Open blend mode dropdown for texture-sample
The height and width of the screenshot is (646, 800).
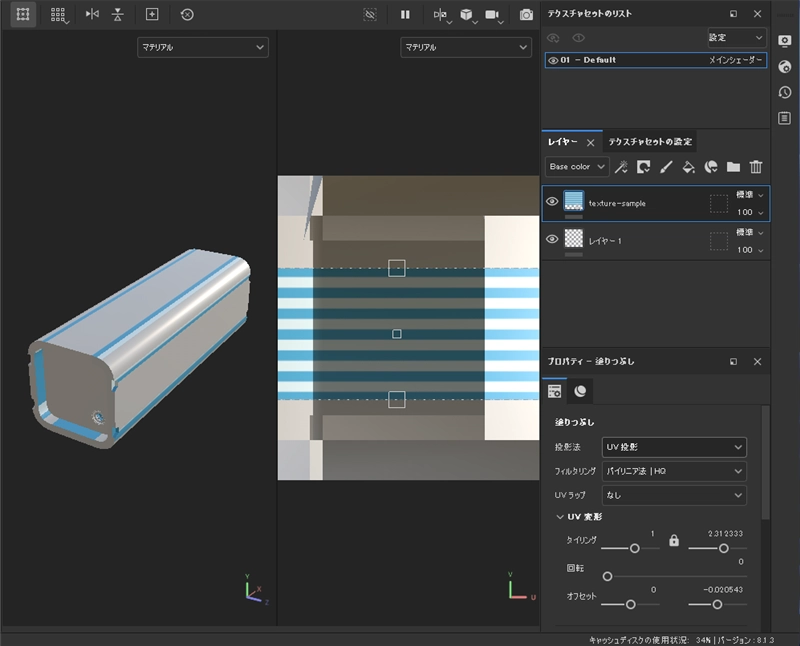point(749,195)
